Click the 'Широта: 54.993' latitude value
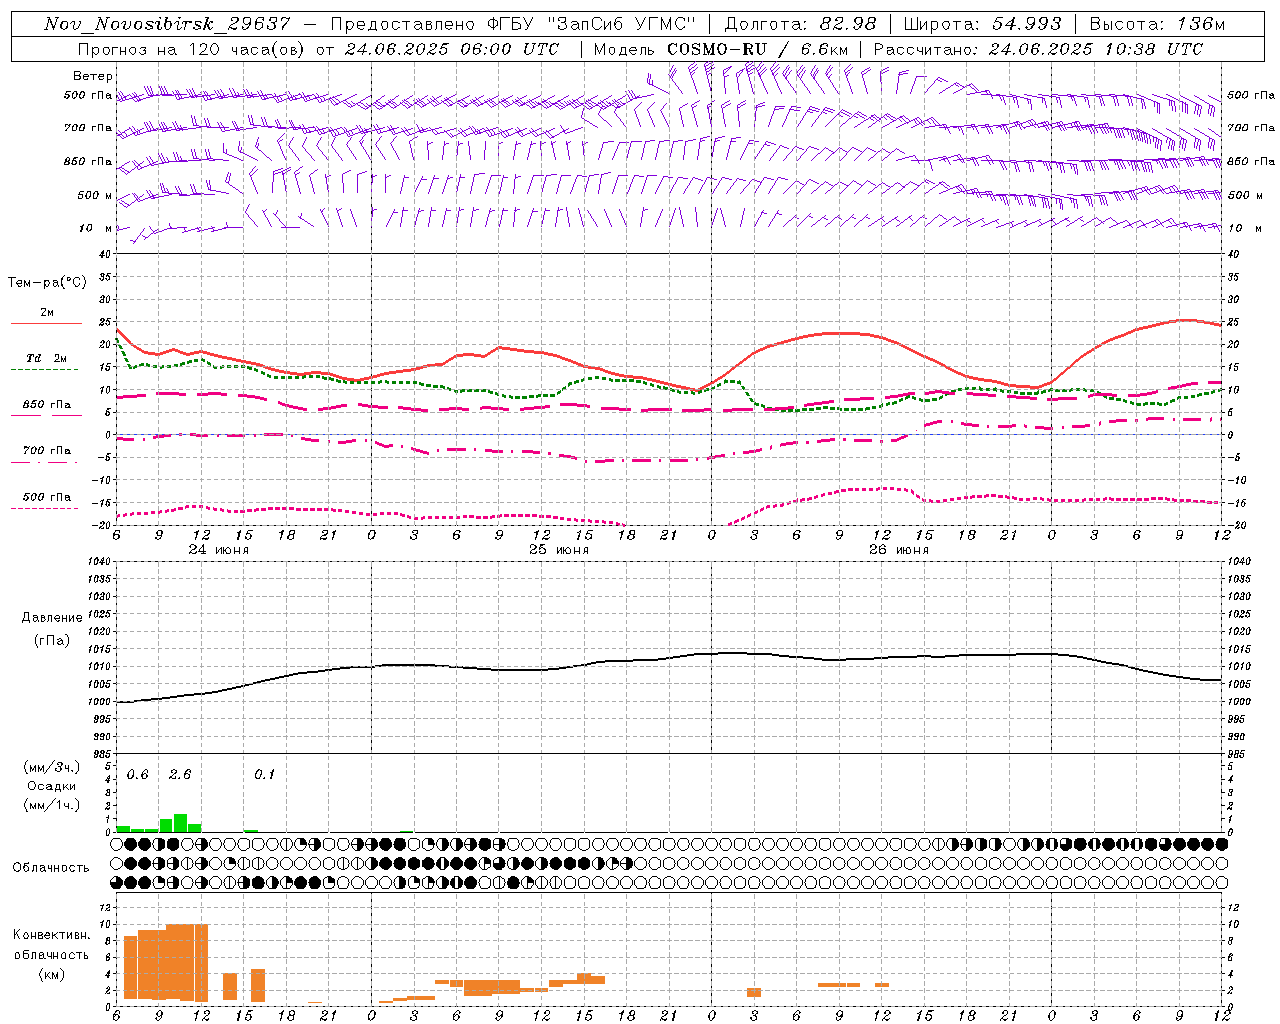Viewport: 1280px width, 1024px height. coord(982,24)
